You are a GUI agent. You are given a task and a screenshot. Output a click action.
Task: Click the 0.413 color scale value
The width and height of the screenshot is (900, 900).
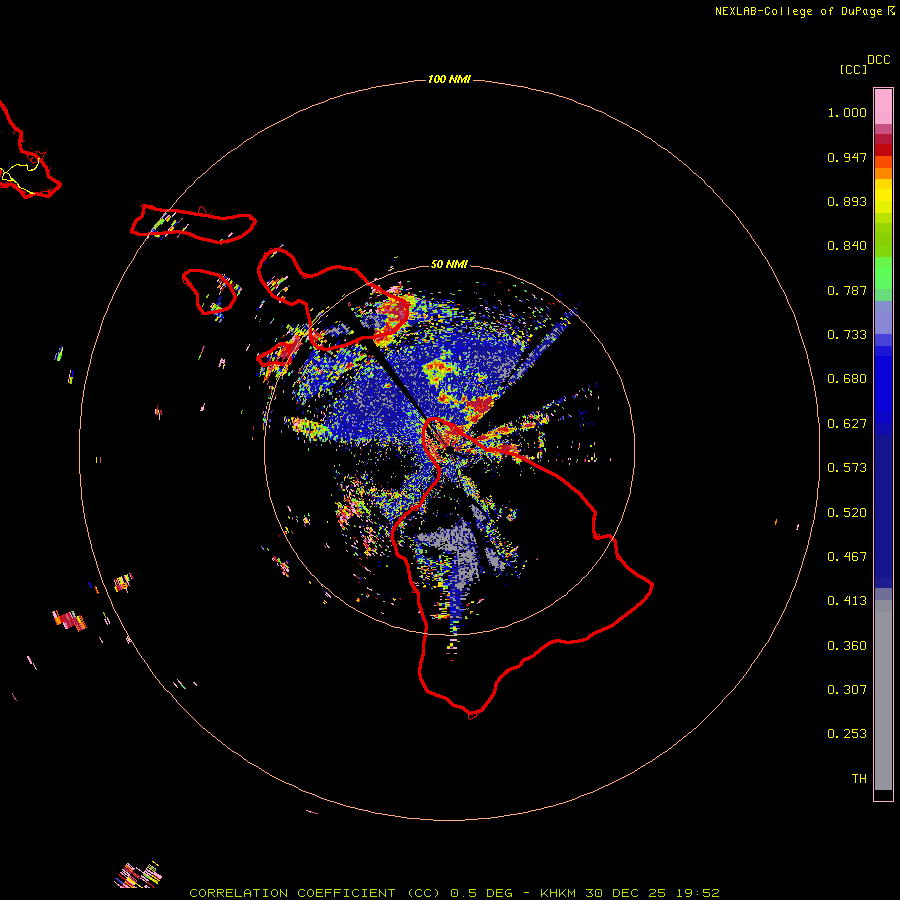[x=847, y=601]
